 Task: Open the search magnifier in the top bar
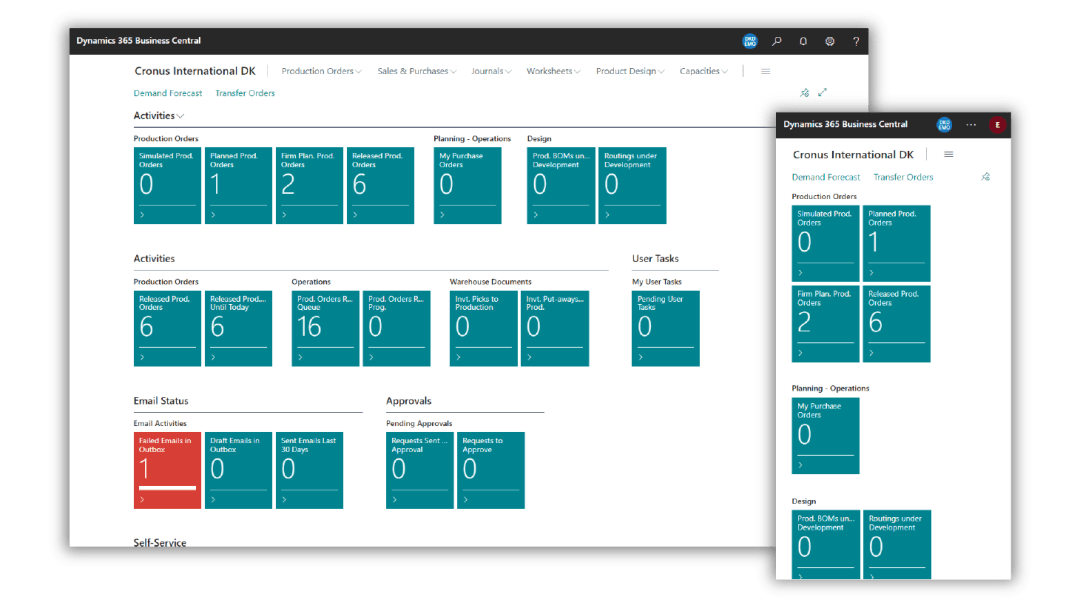click(777, 41)
